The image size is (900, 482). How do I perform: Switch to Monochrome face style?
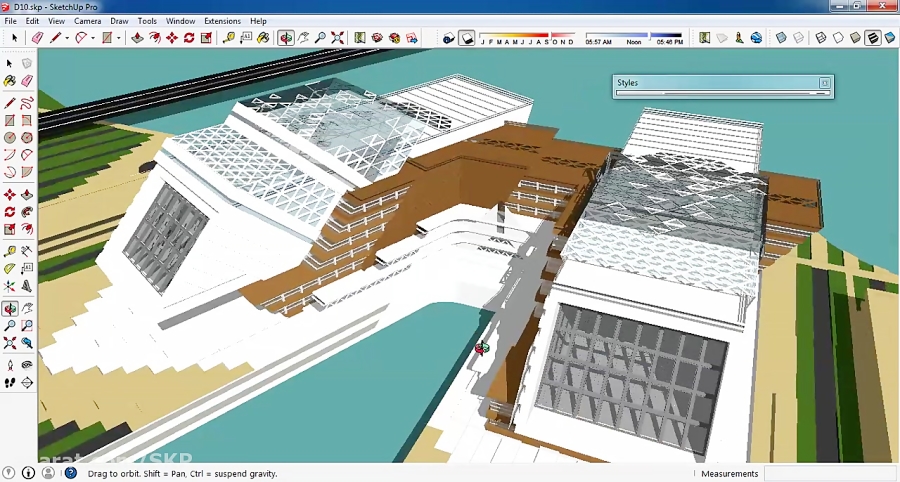(x=889, y=38)
